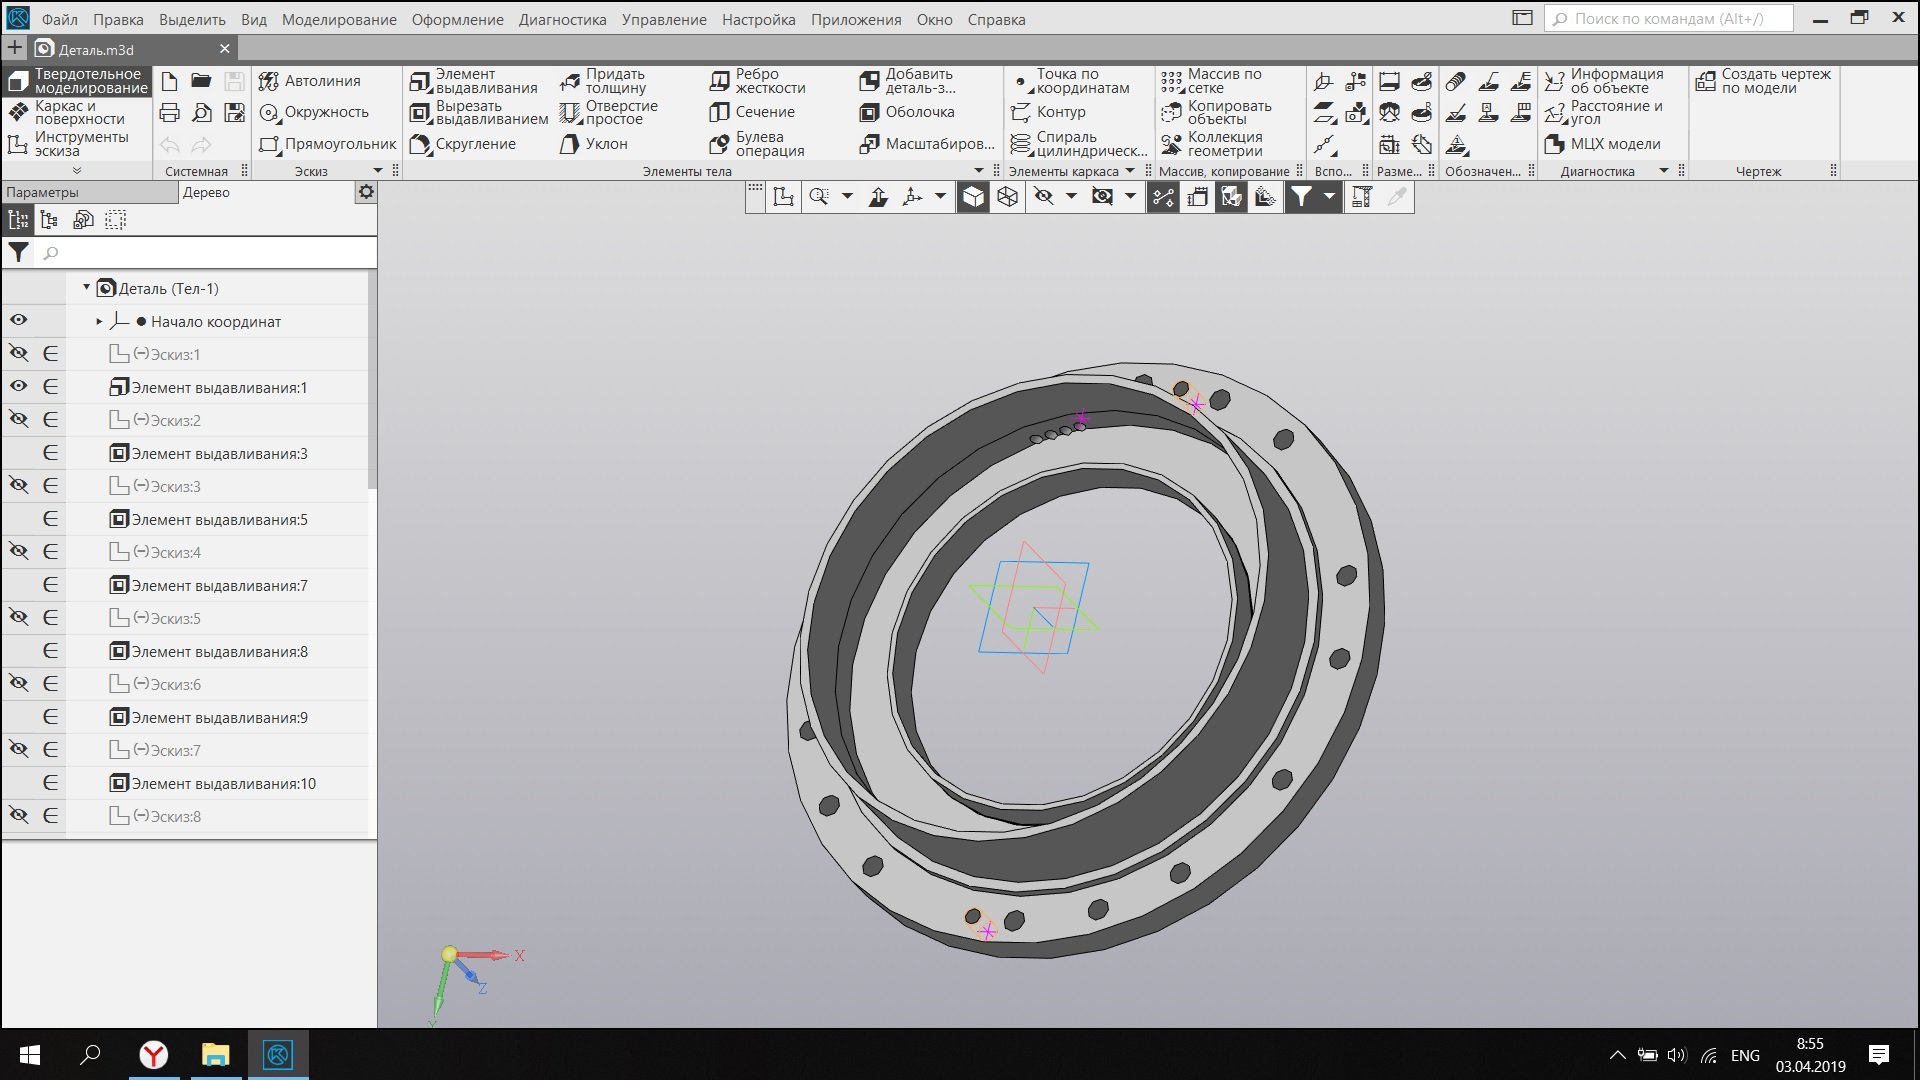
Task: Collapse the Деталь (Тел-1) tree root
Action: click(x=86, y=288)
